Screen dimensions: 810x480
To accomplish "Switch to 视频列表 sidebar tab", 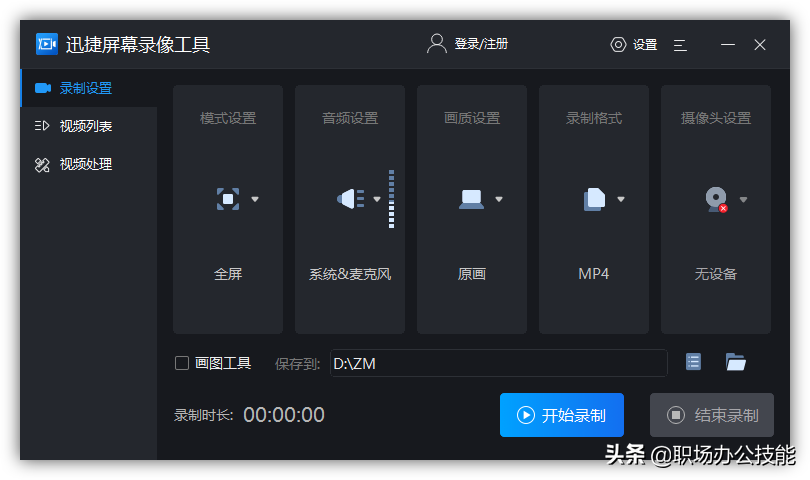I will pos(88,126).
